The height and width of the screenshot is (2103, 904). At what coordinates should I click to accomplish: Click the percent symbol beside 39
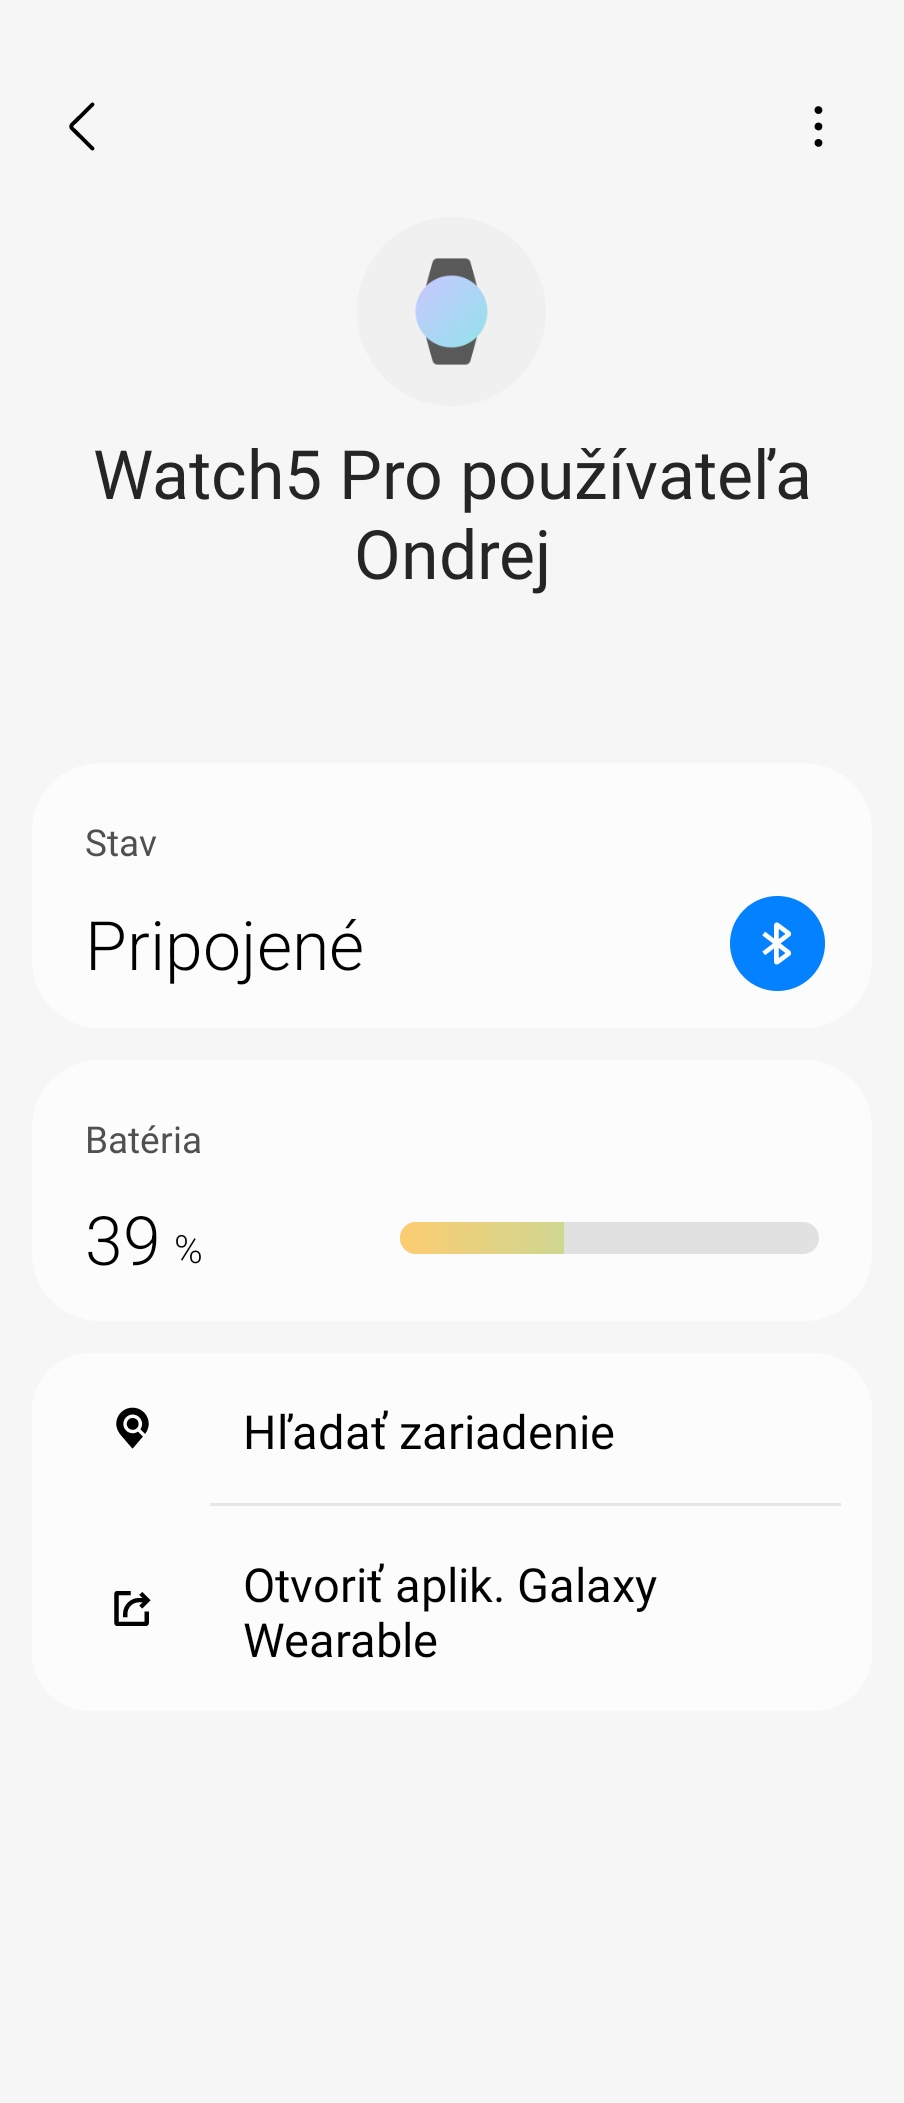tap(188, 1249)
